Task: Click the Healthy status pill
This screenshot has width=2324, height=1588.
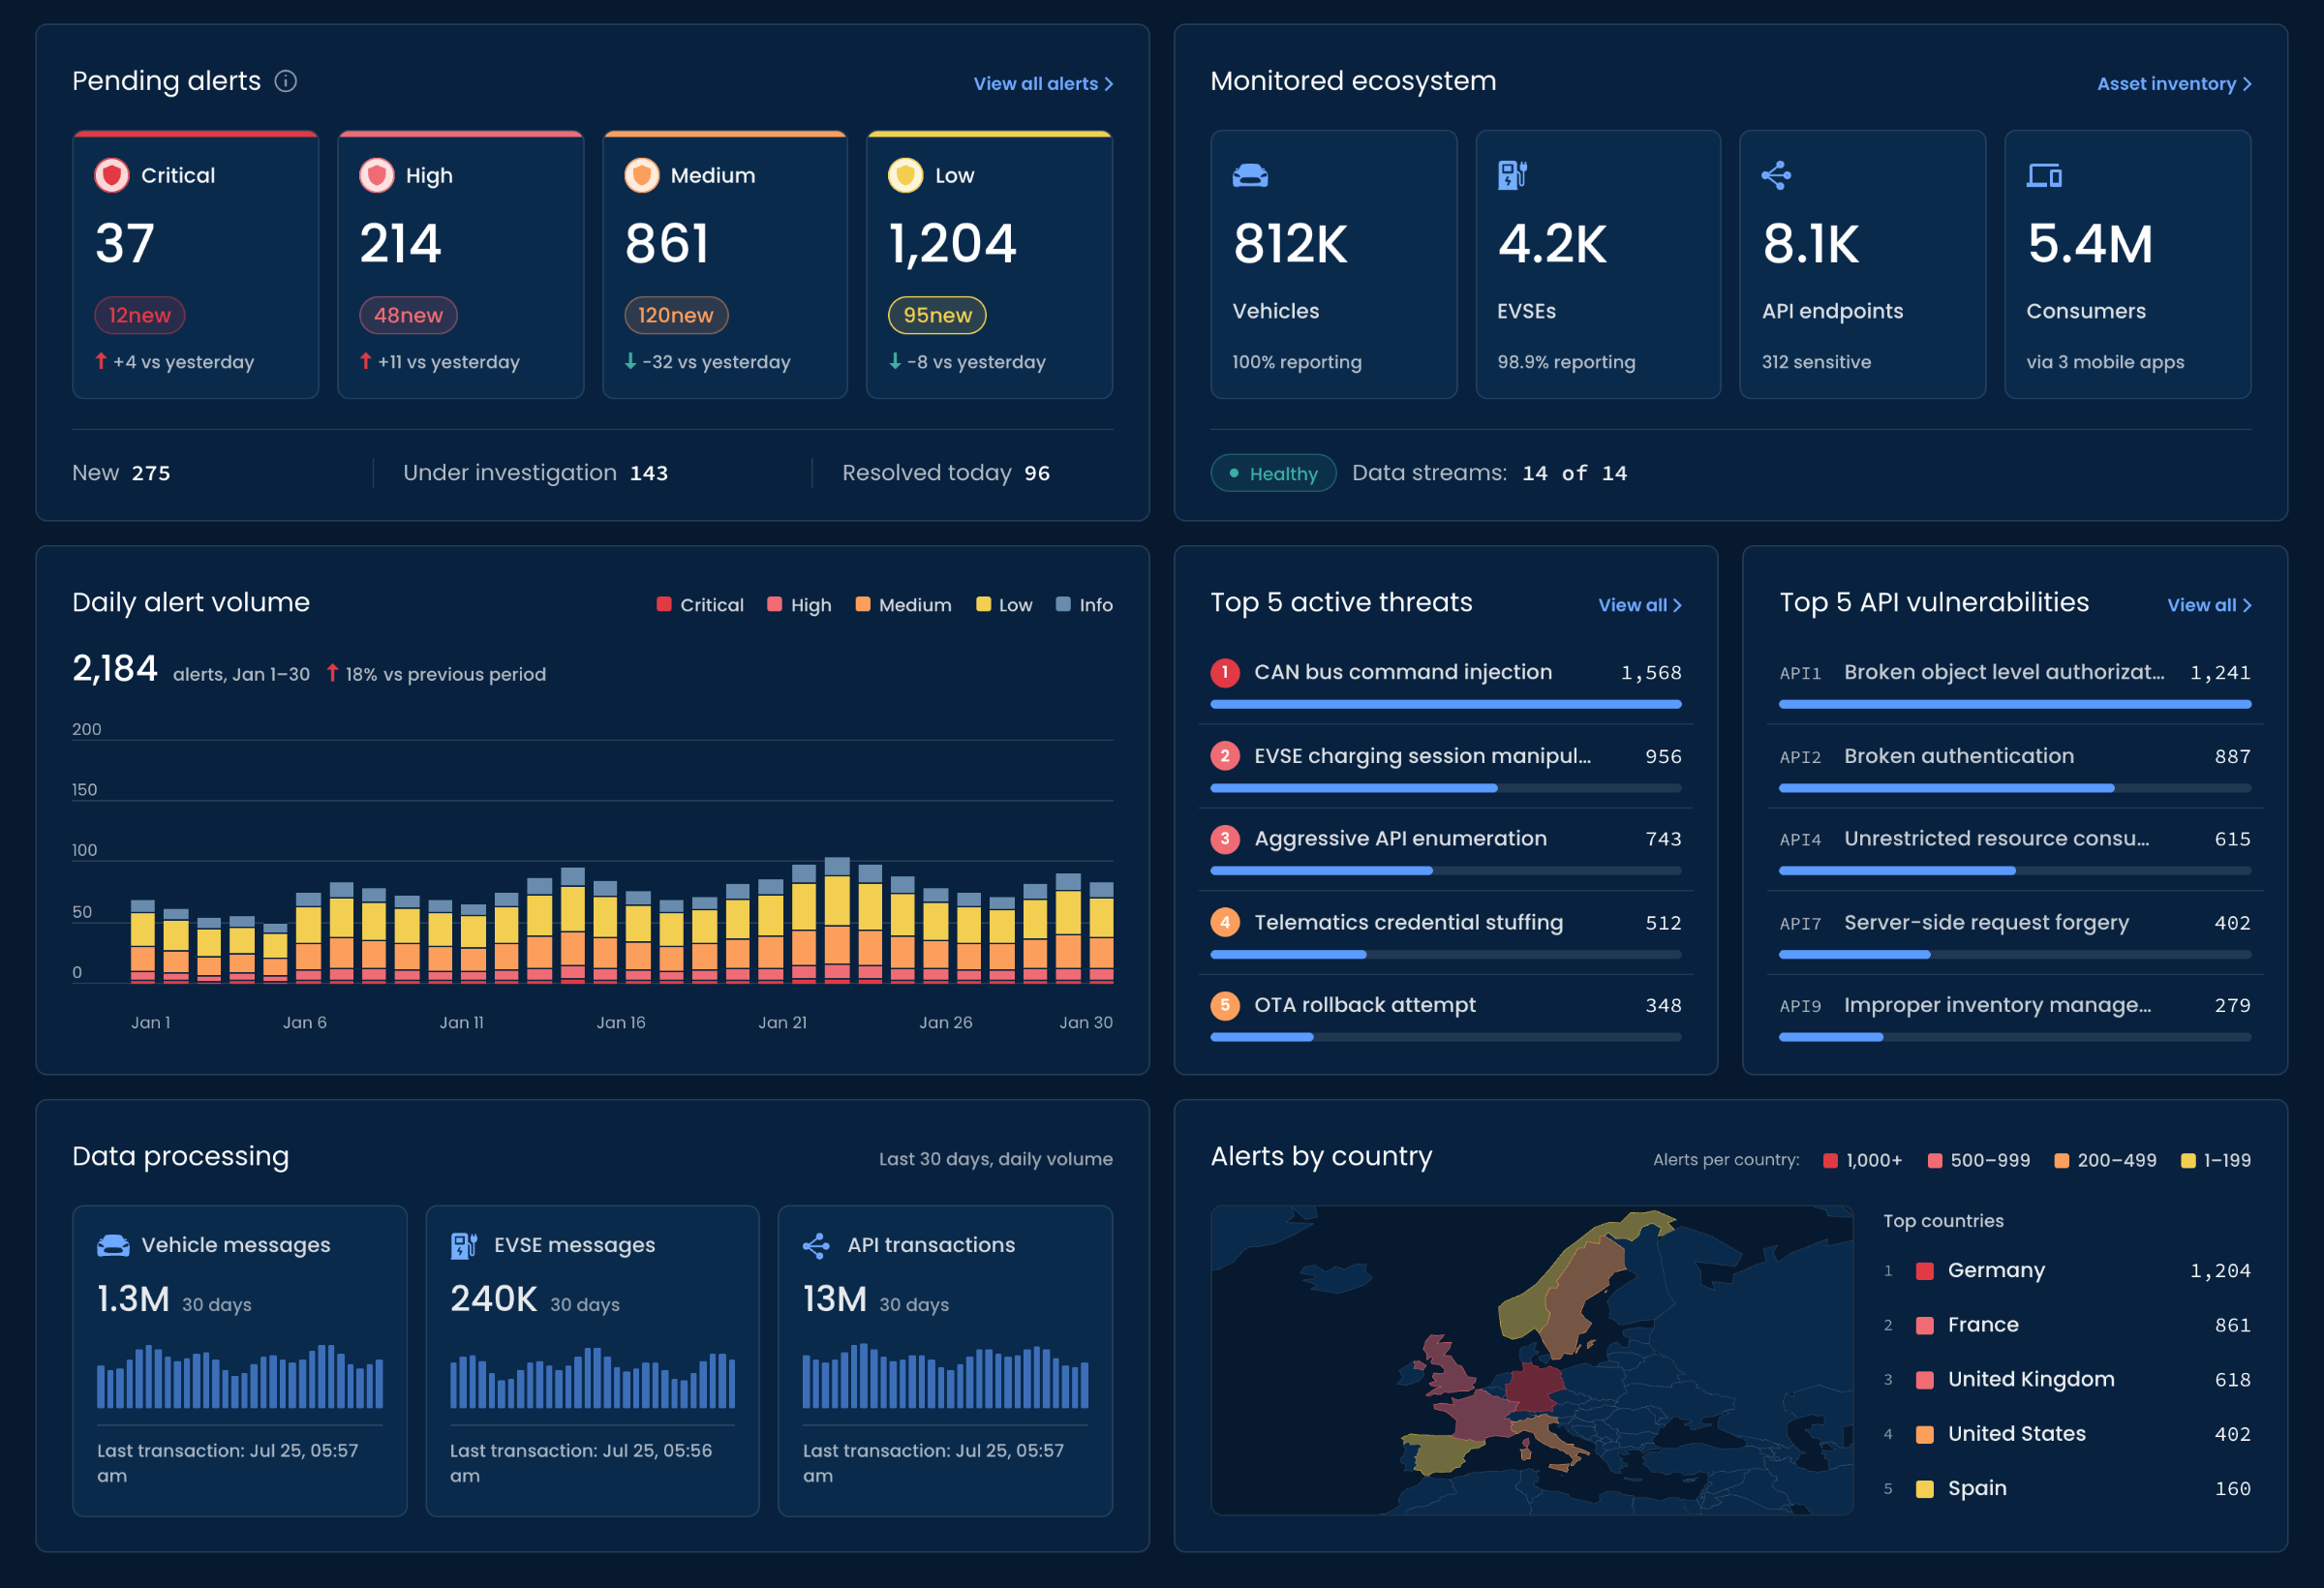Action: (x=1273, y=473)
